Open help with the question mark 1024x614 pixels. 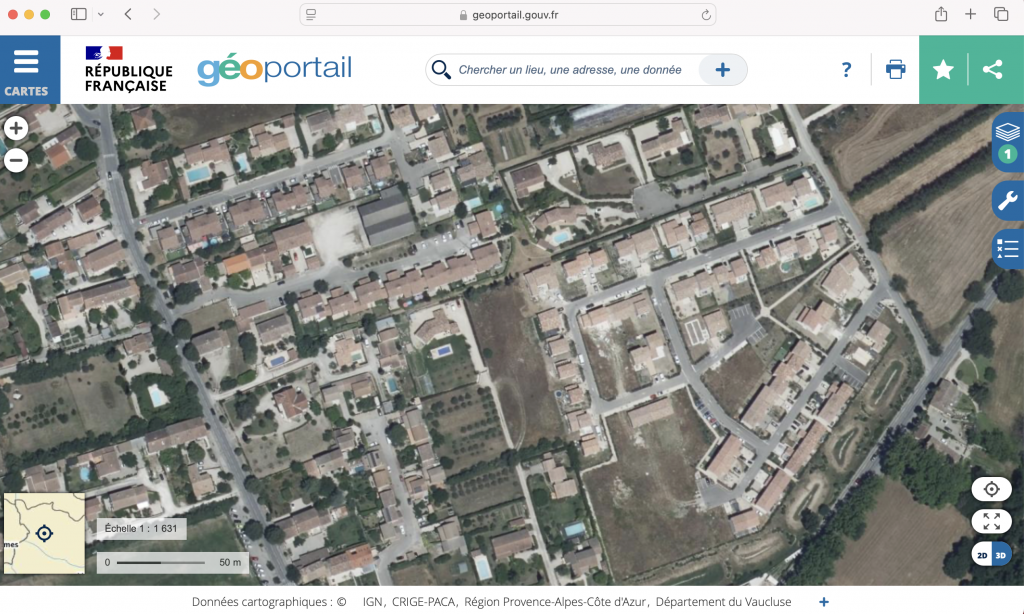[846, 70]
